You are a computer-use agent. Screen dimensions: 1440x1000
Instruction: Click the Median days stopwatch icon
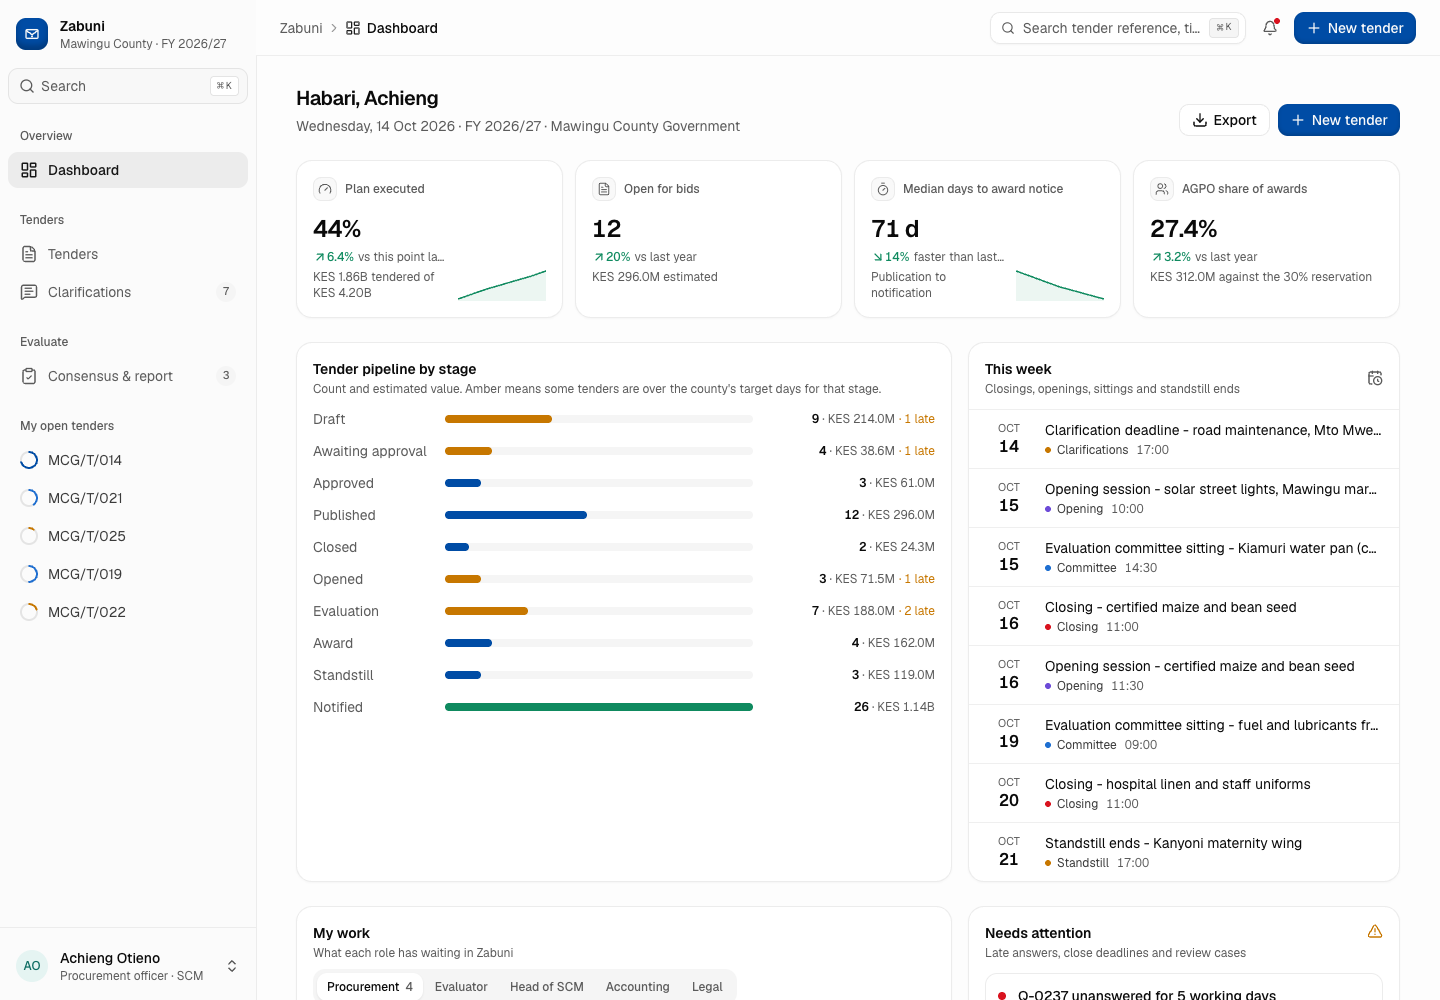click(x=883, y=189)
